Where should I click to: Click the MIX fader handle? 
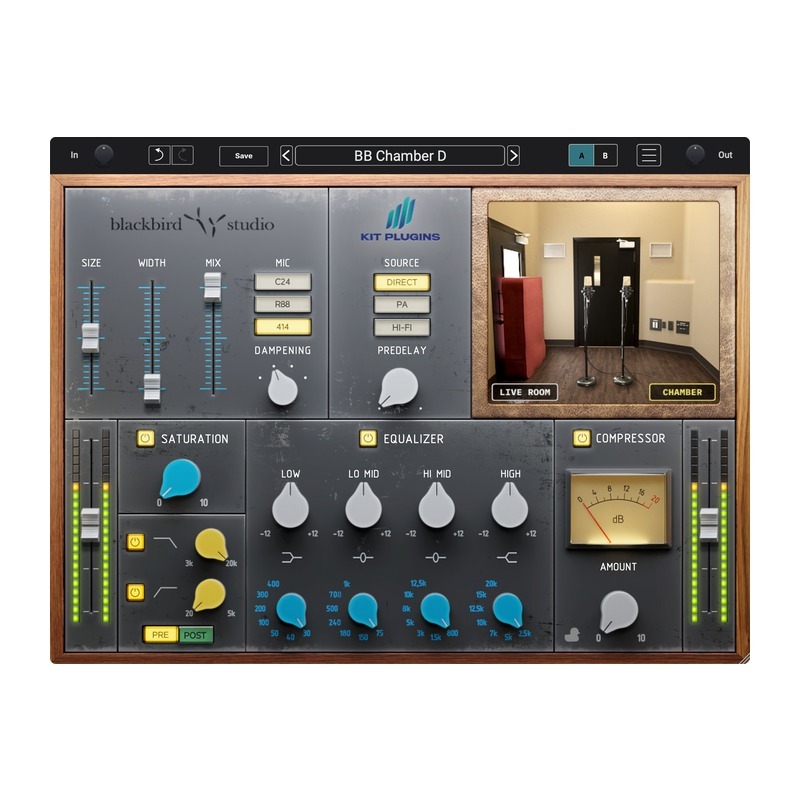pos(213,286)
